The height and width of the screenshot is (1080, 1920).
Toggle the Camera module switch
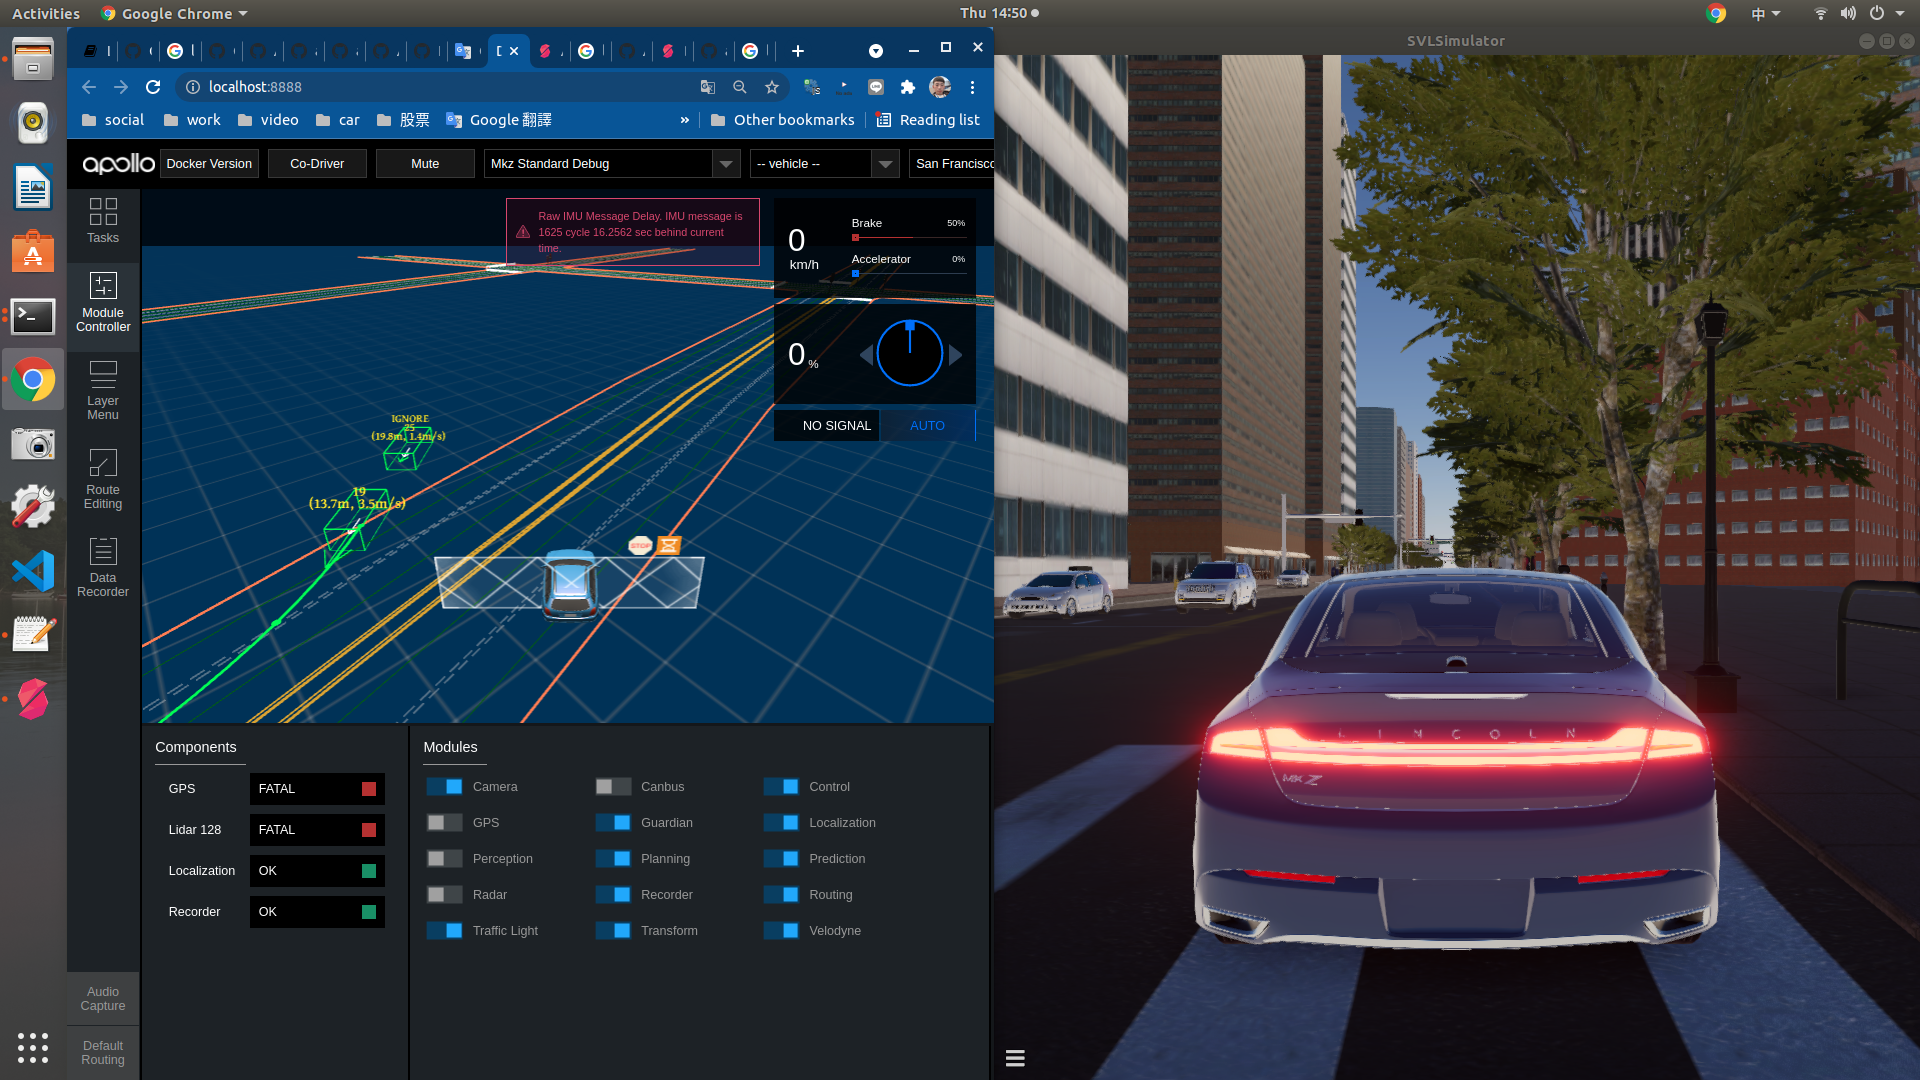click(x=445, y=787)
